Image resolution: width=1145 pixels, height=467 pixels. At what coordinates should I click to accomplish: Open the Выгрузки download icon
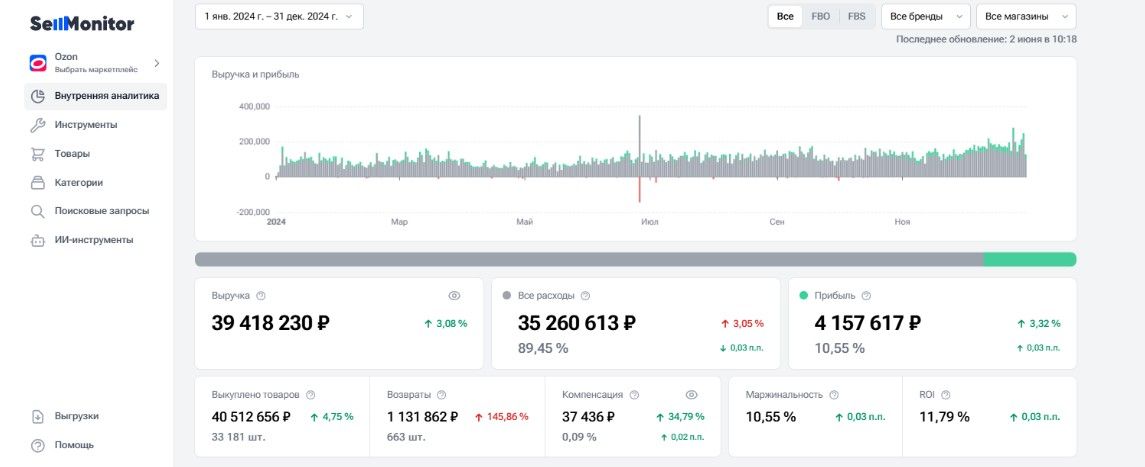[37, 417]
